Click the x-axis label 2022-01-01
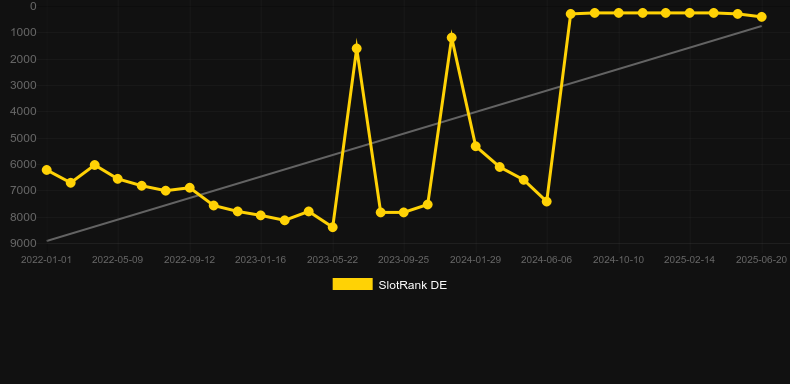Viewport: 790px width, 384px height. pyautogui.click(x=46, y=260)
